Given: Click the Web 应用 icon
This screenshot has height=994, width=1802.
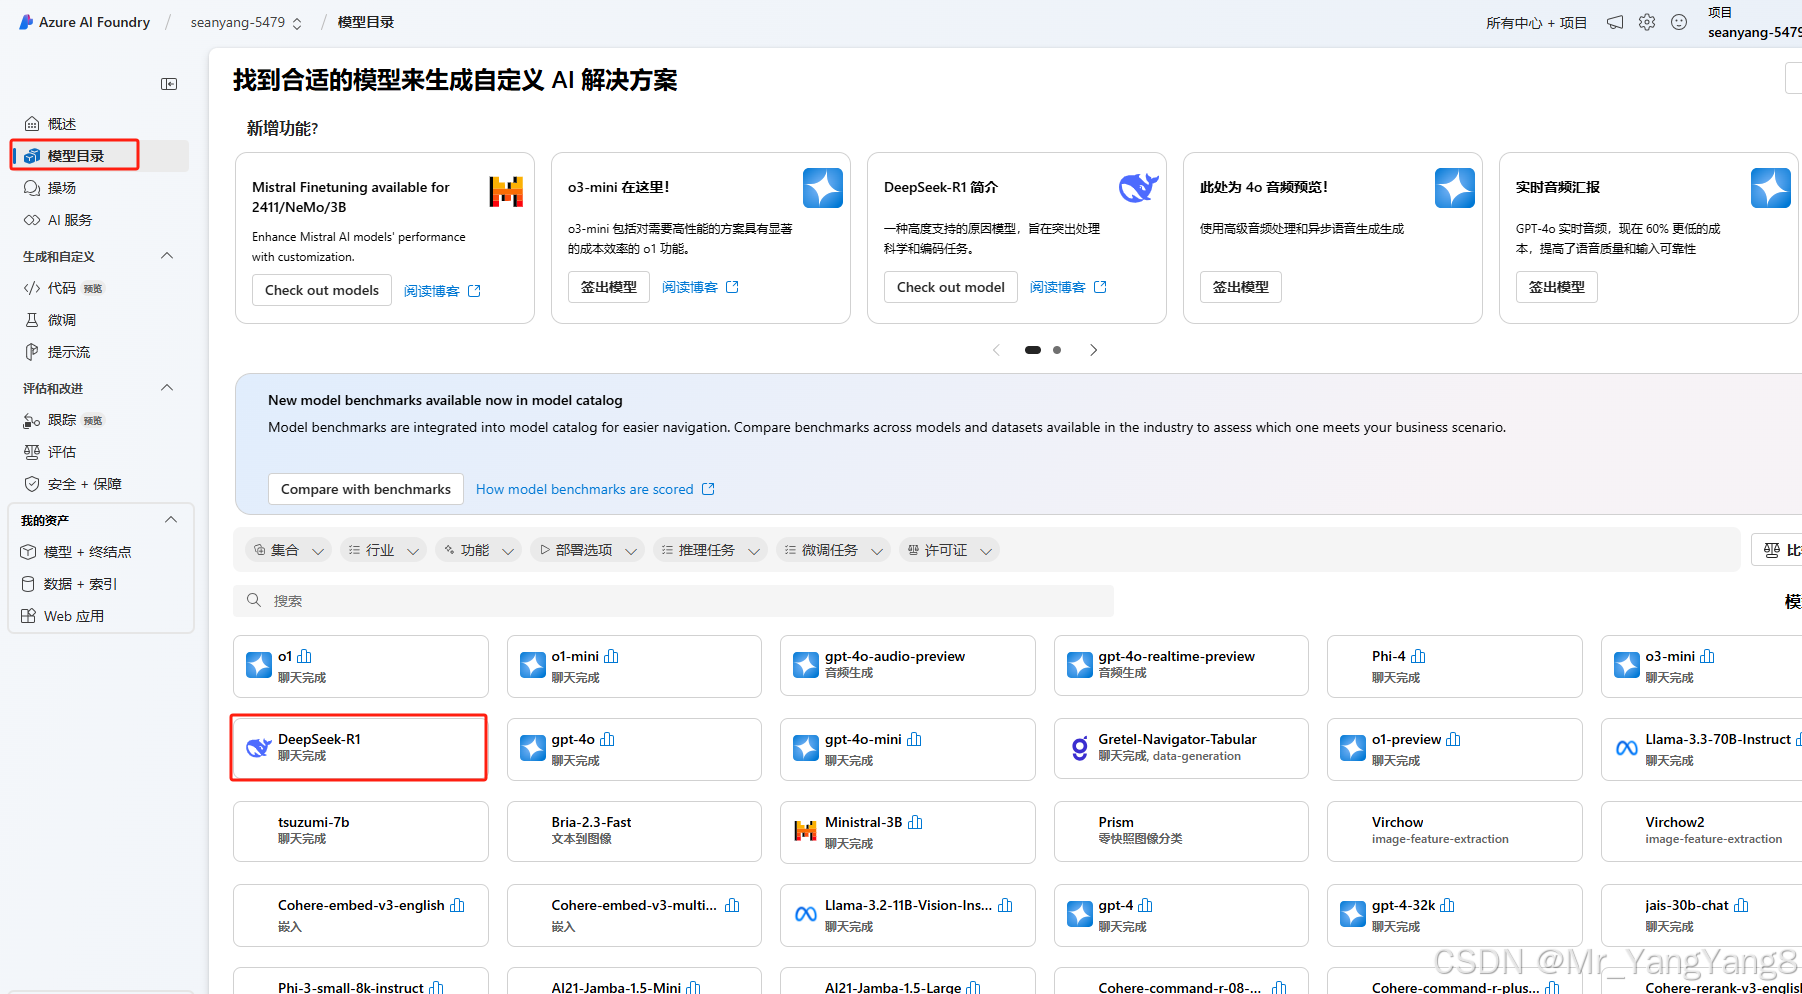Looking at the screenshot, I should tap(28, 616).
